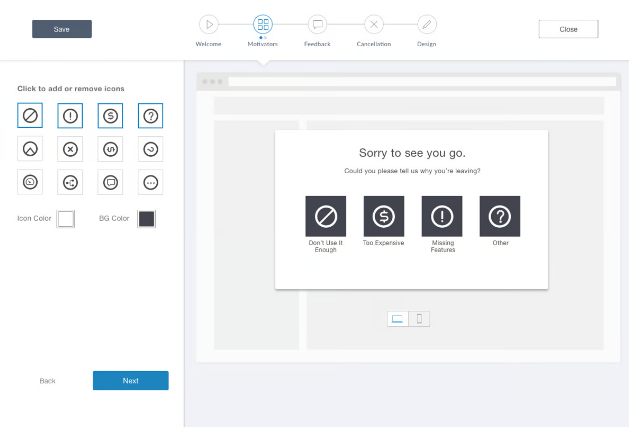Go to the Welcome step
The height and width of the screenshot is (427, 629).
click(x=209, y=24)
